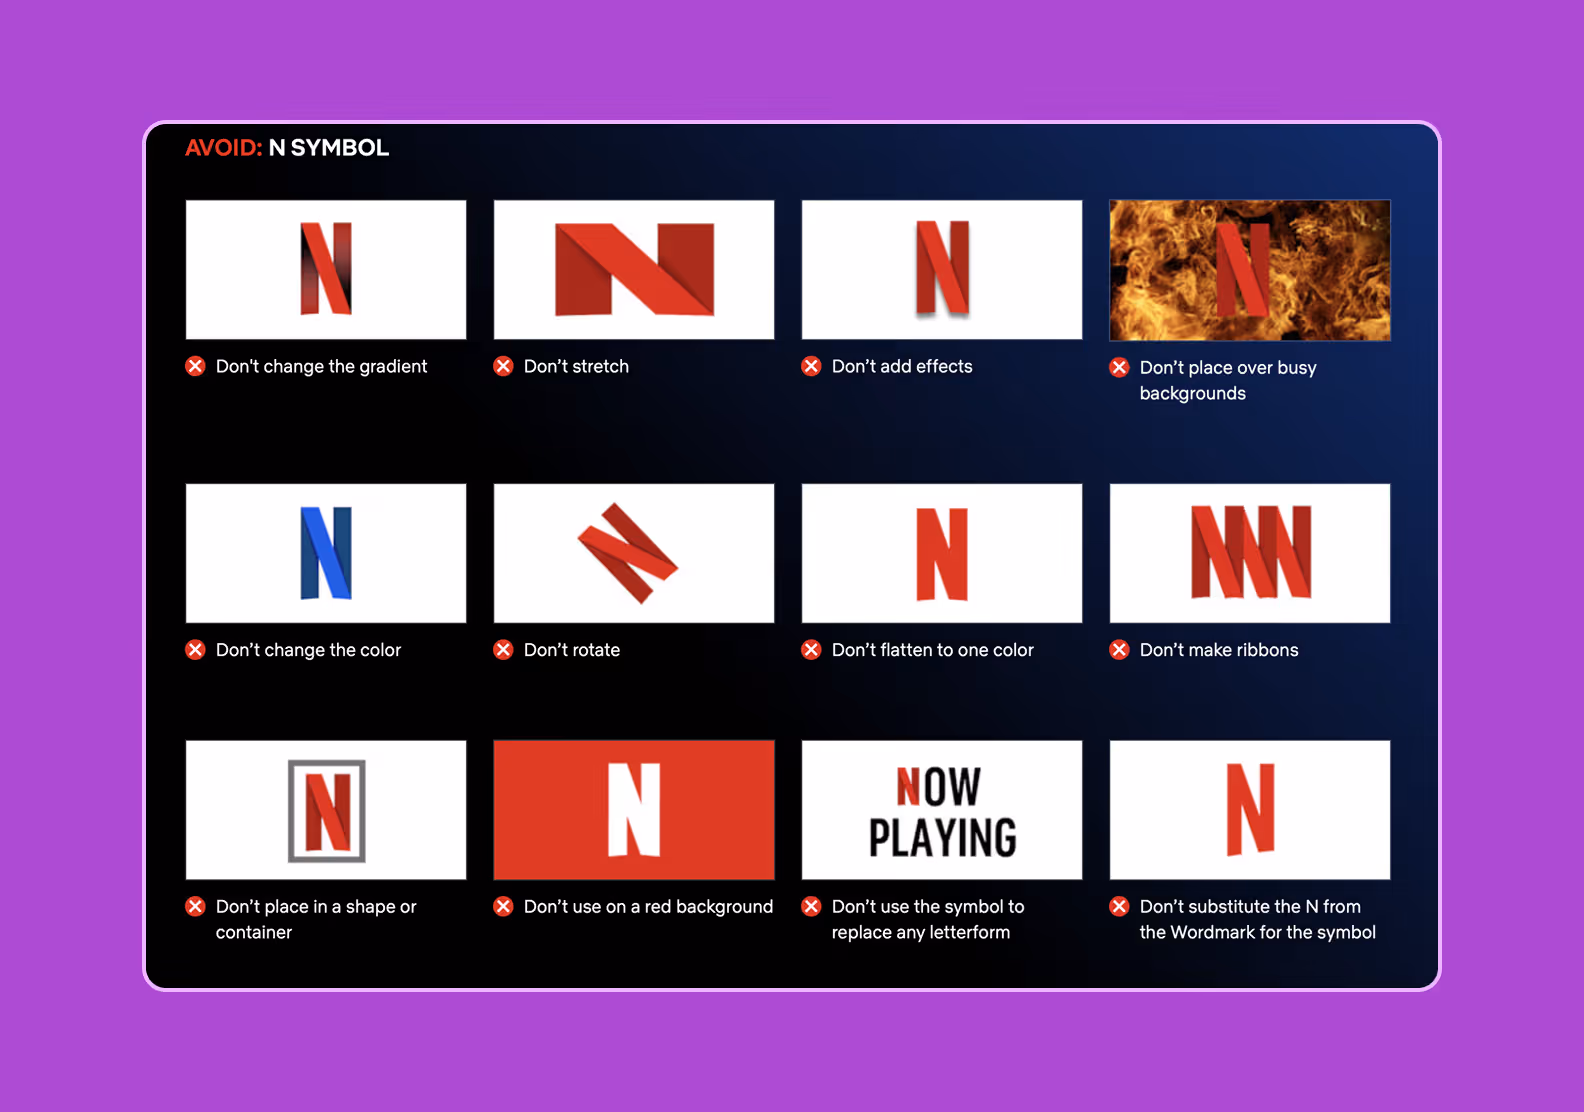Open the N over fire background image
The height and width of the screenshot is (1112, 1584).
point(1250,270)
